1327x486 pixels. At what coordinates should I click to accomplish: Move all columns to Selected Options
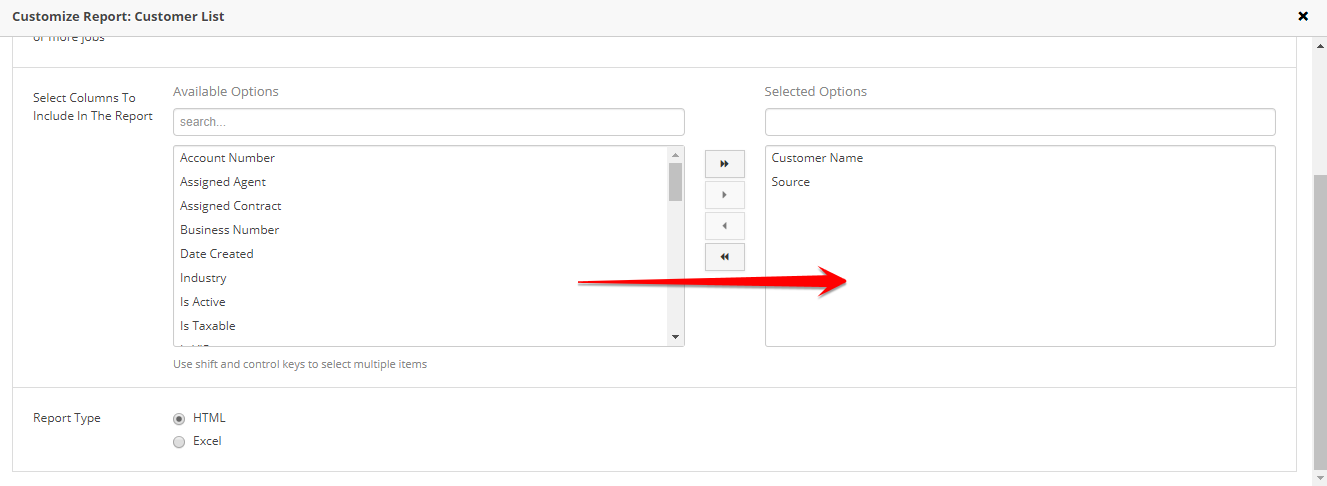[x=724, y=164]
